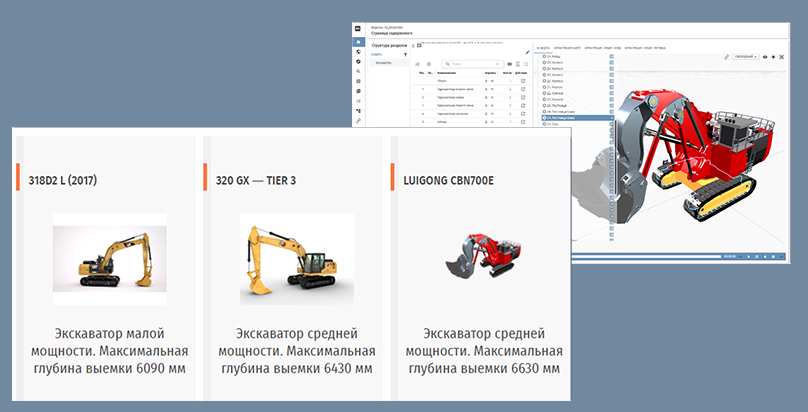This screenshot has width=808, height=412.
Task: Select the 25. Ось item in the model tree
Action: (551, 124)
